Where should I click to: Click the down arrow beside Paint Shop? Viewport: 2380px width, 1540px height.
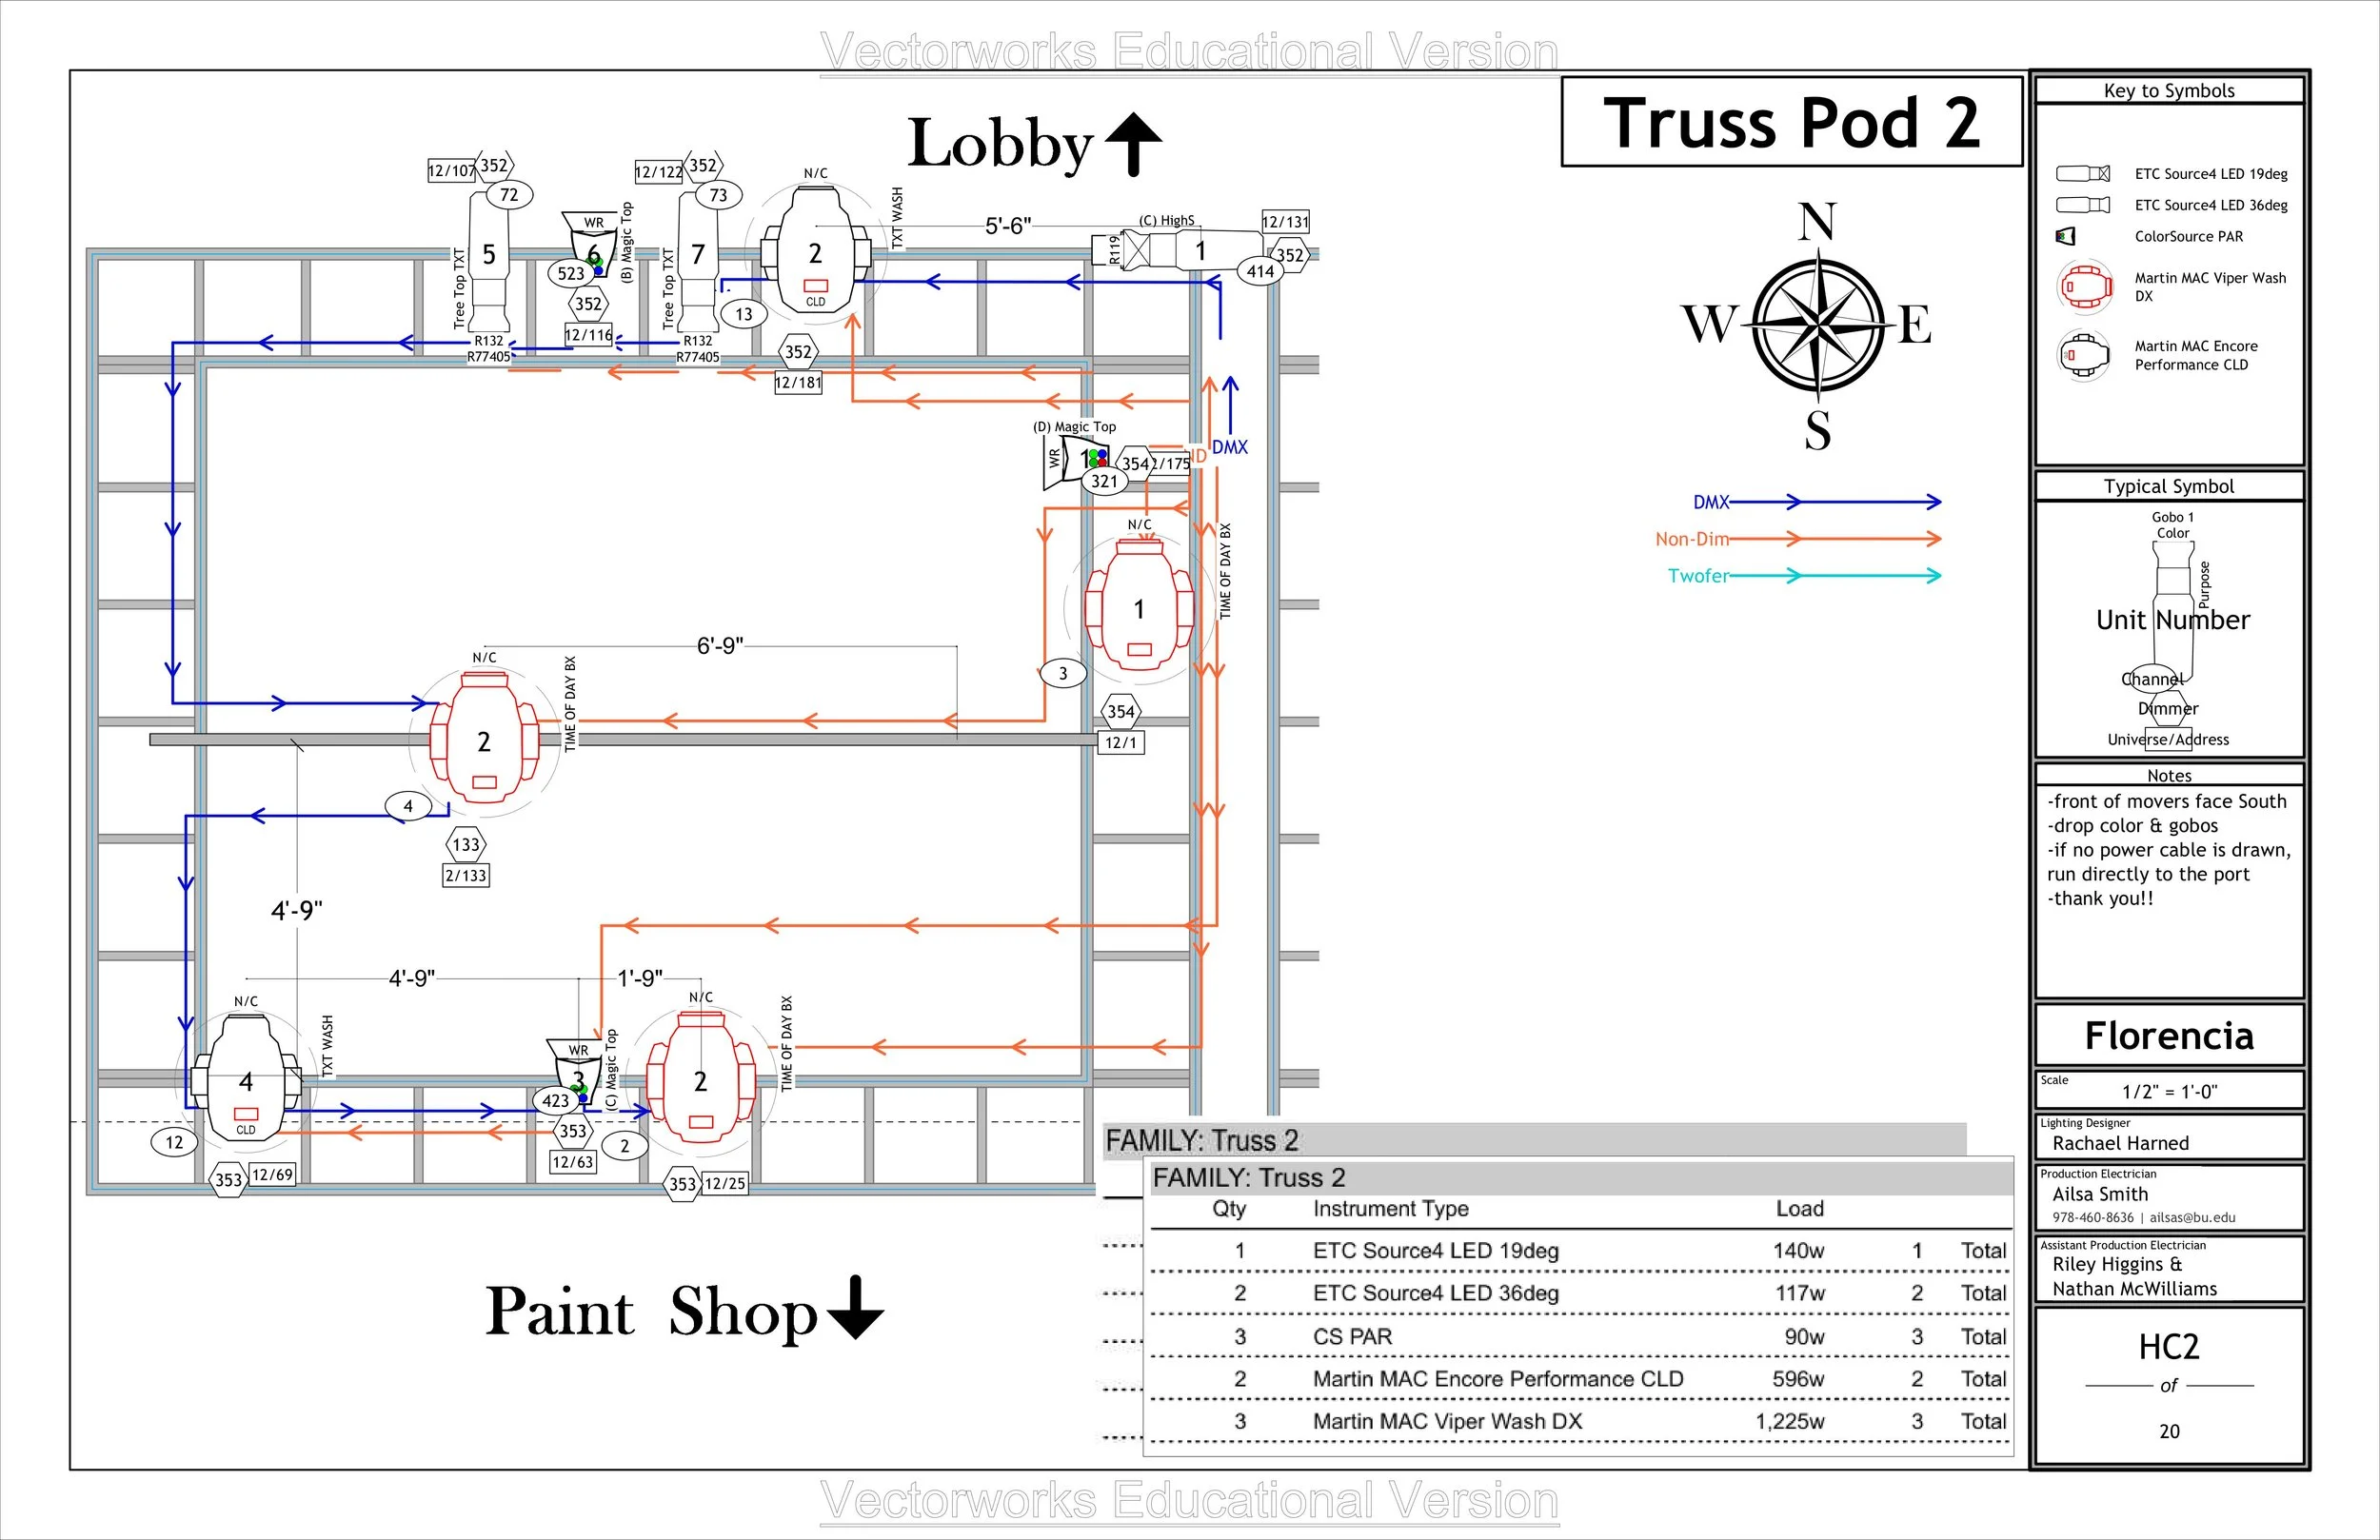pos(856,1308)
